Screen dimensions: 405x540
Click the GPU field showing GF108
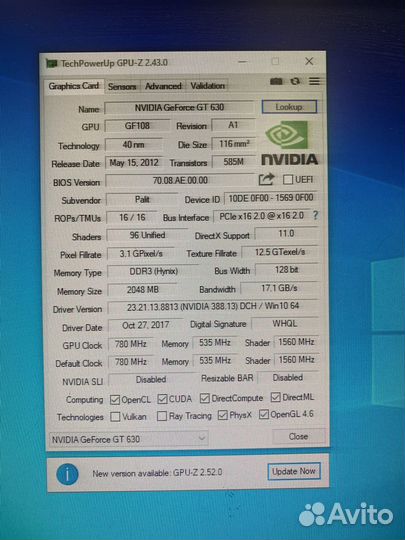[x=137, y=126]
